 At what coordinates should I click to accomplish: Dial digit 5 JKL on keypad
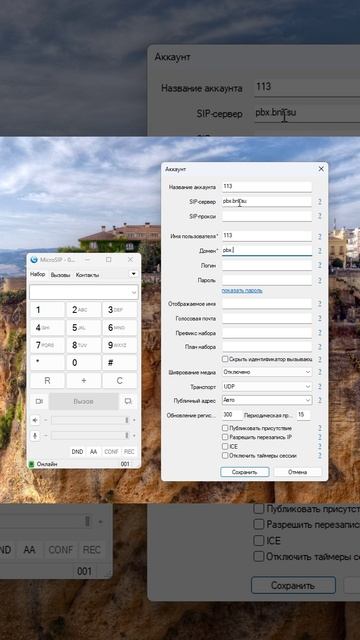tap(84, 328)
